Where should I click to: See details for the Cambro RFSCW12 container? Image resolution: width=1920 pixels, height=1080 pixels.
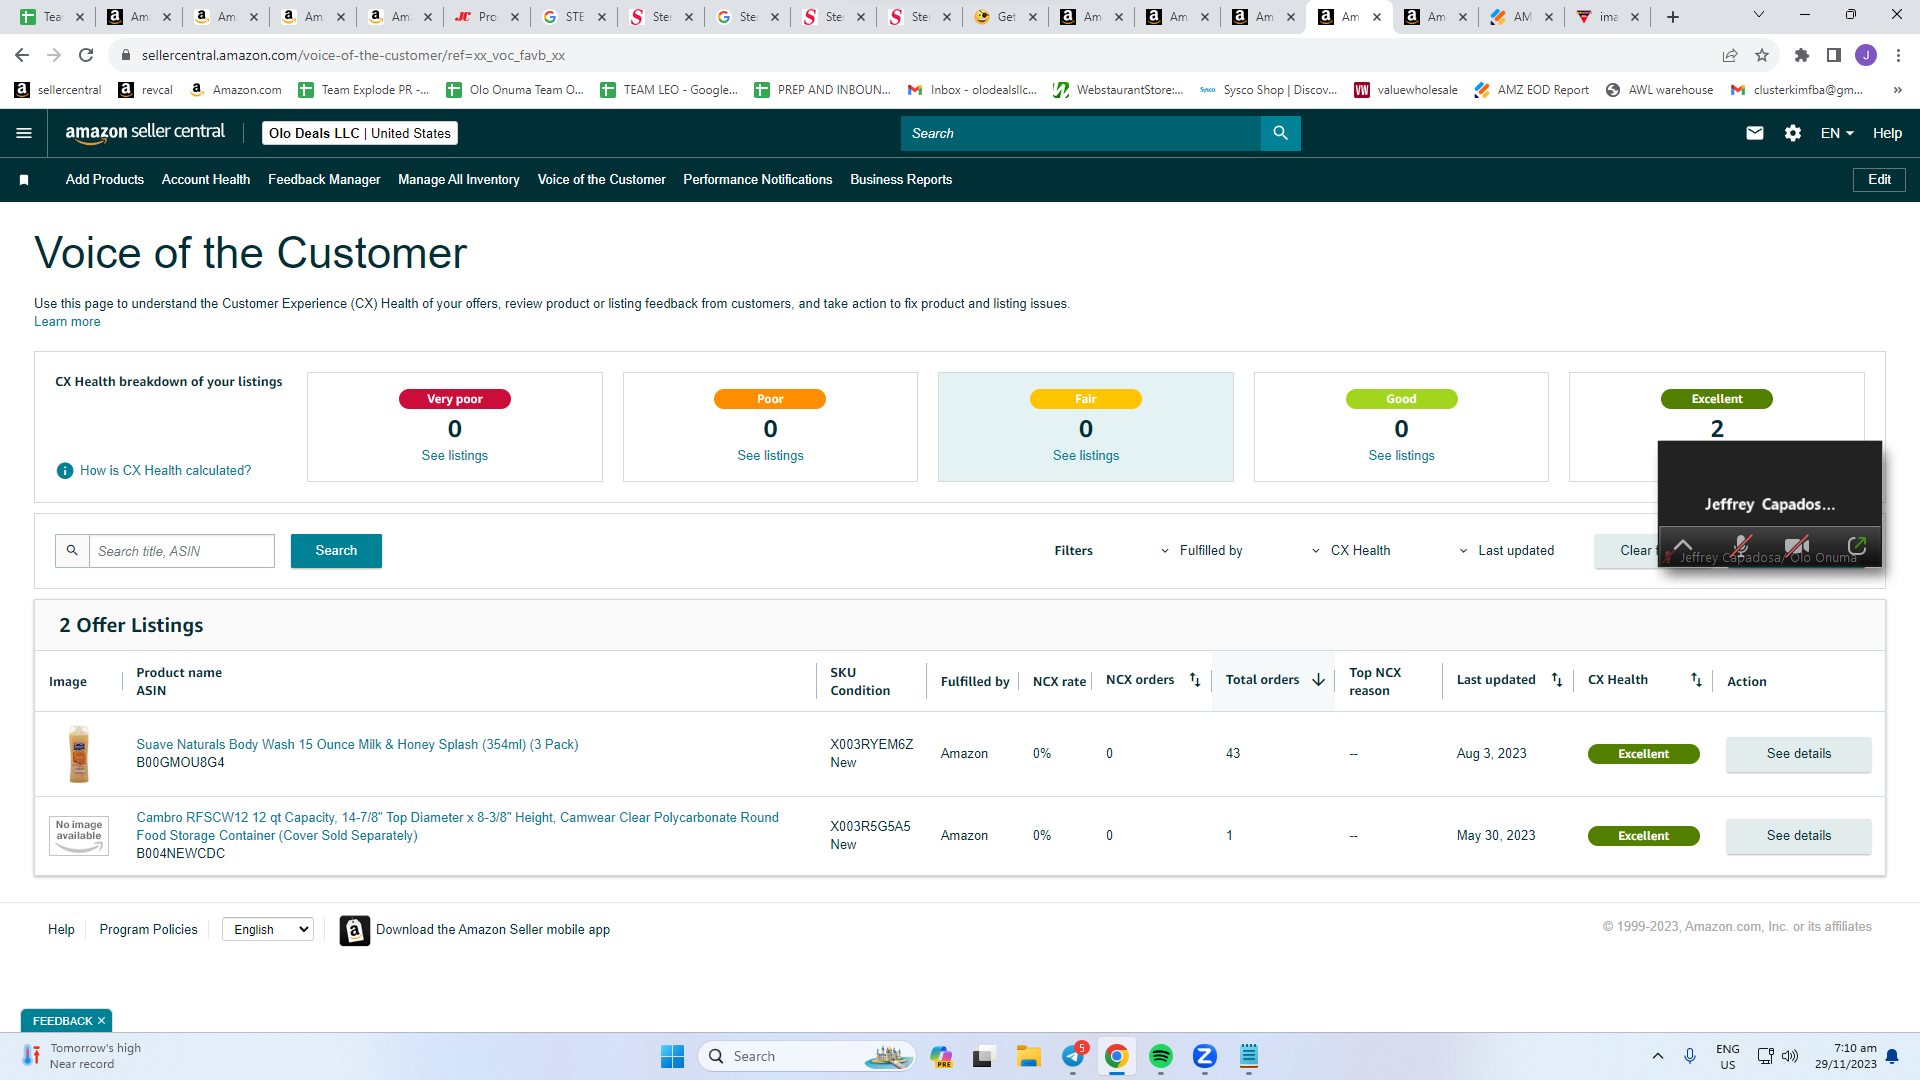pyautogui.click(x=1799, y=836)
